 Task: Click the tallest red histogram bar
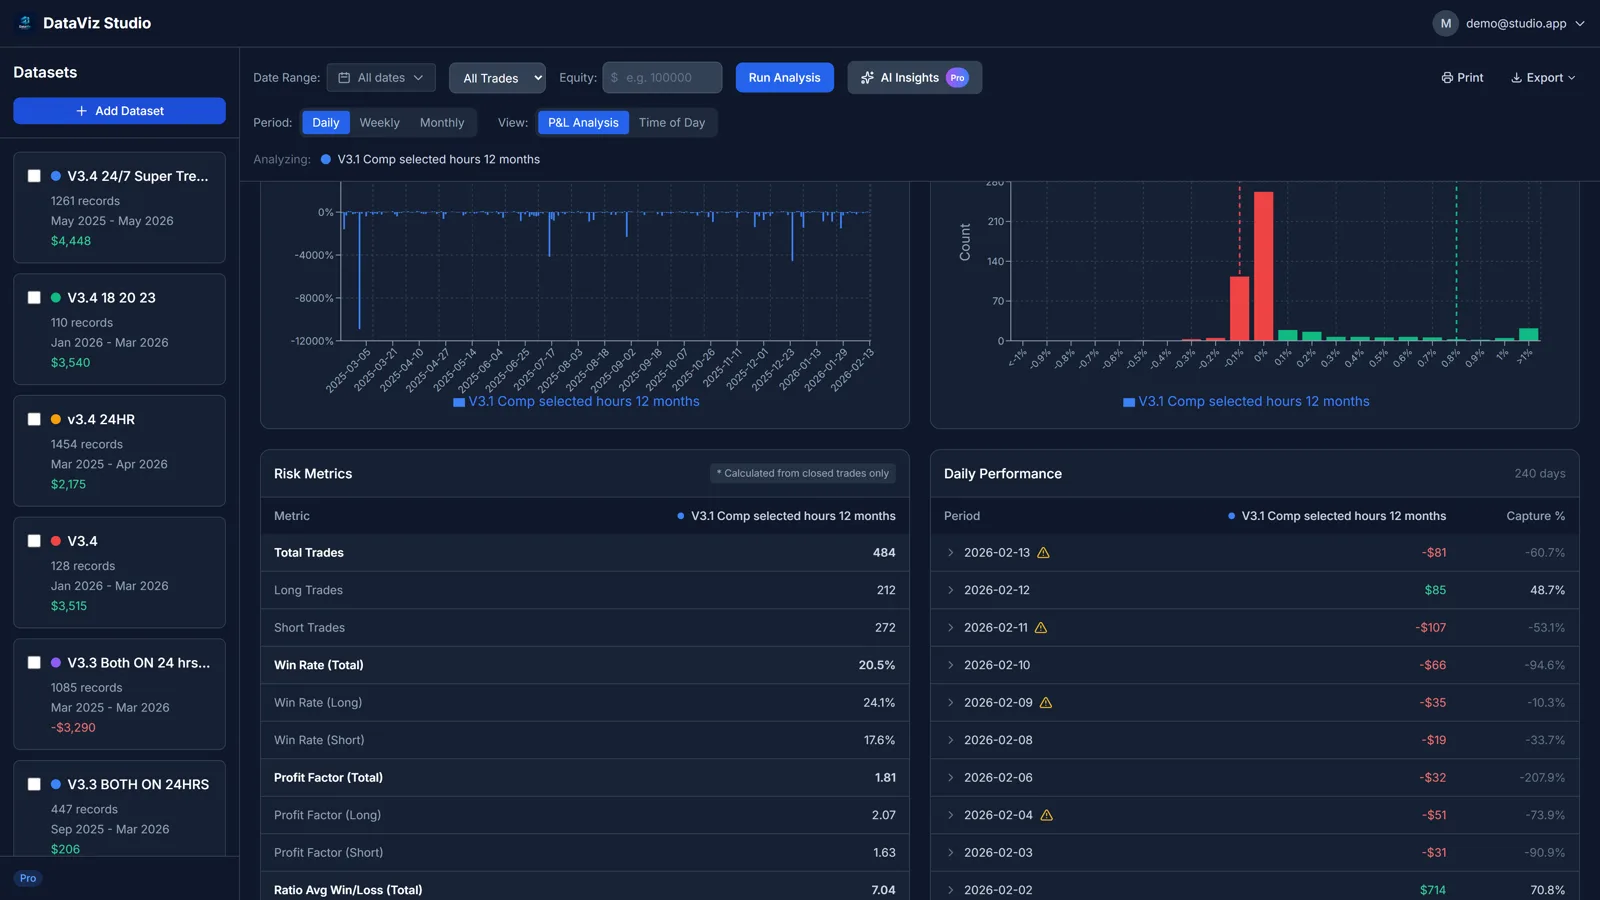coord(1263,266)
